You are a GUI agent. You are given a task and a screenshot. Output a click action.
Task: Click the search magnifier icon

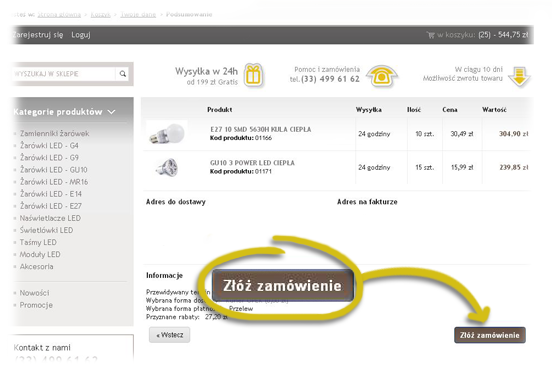pyautogui.click(x=123, y=74)
